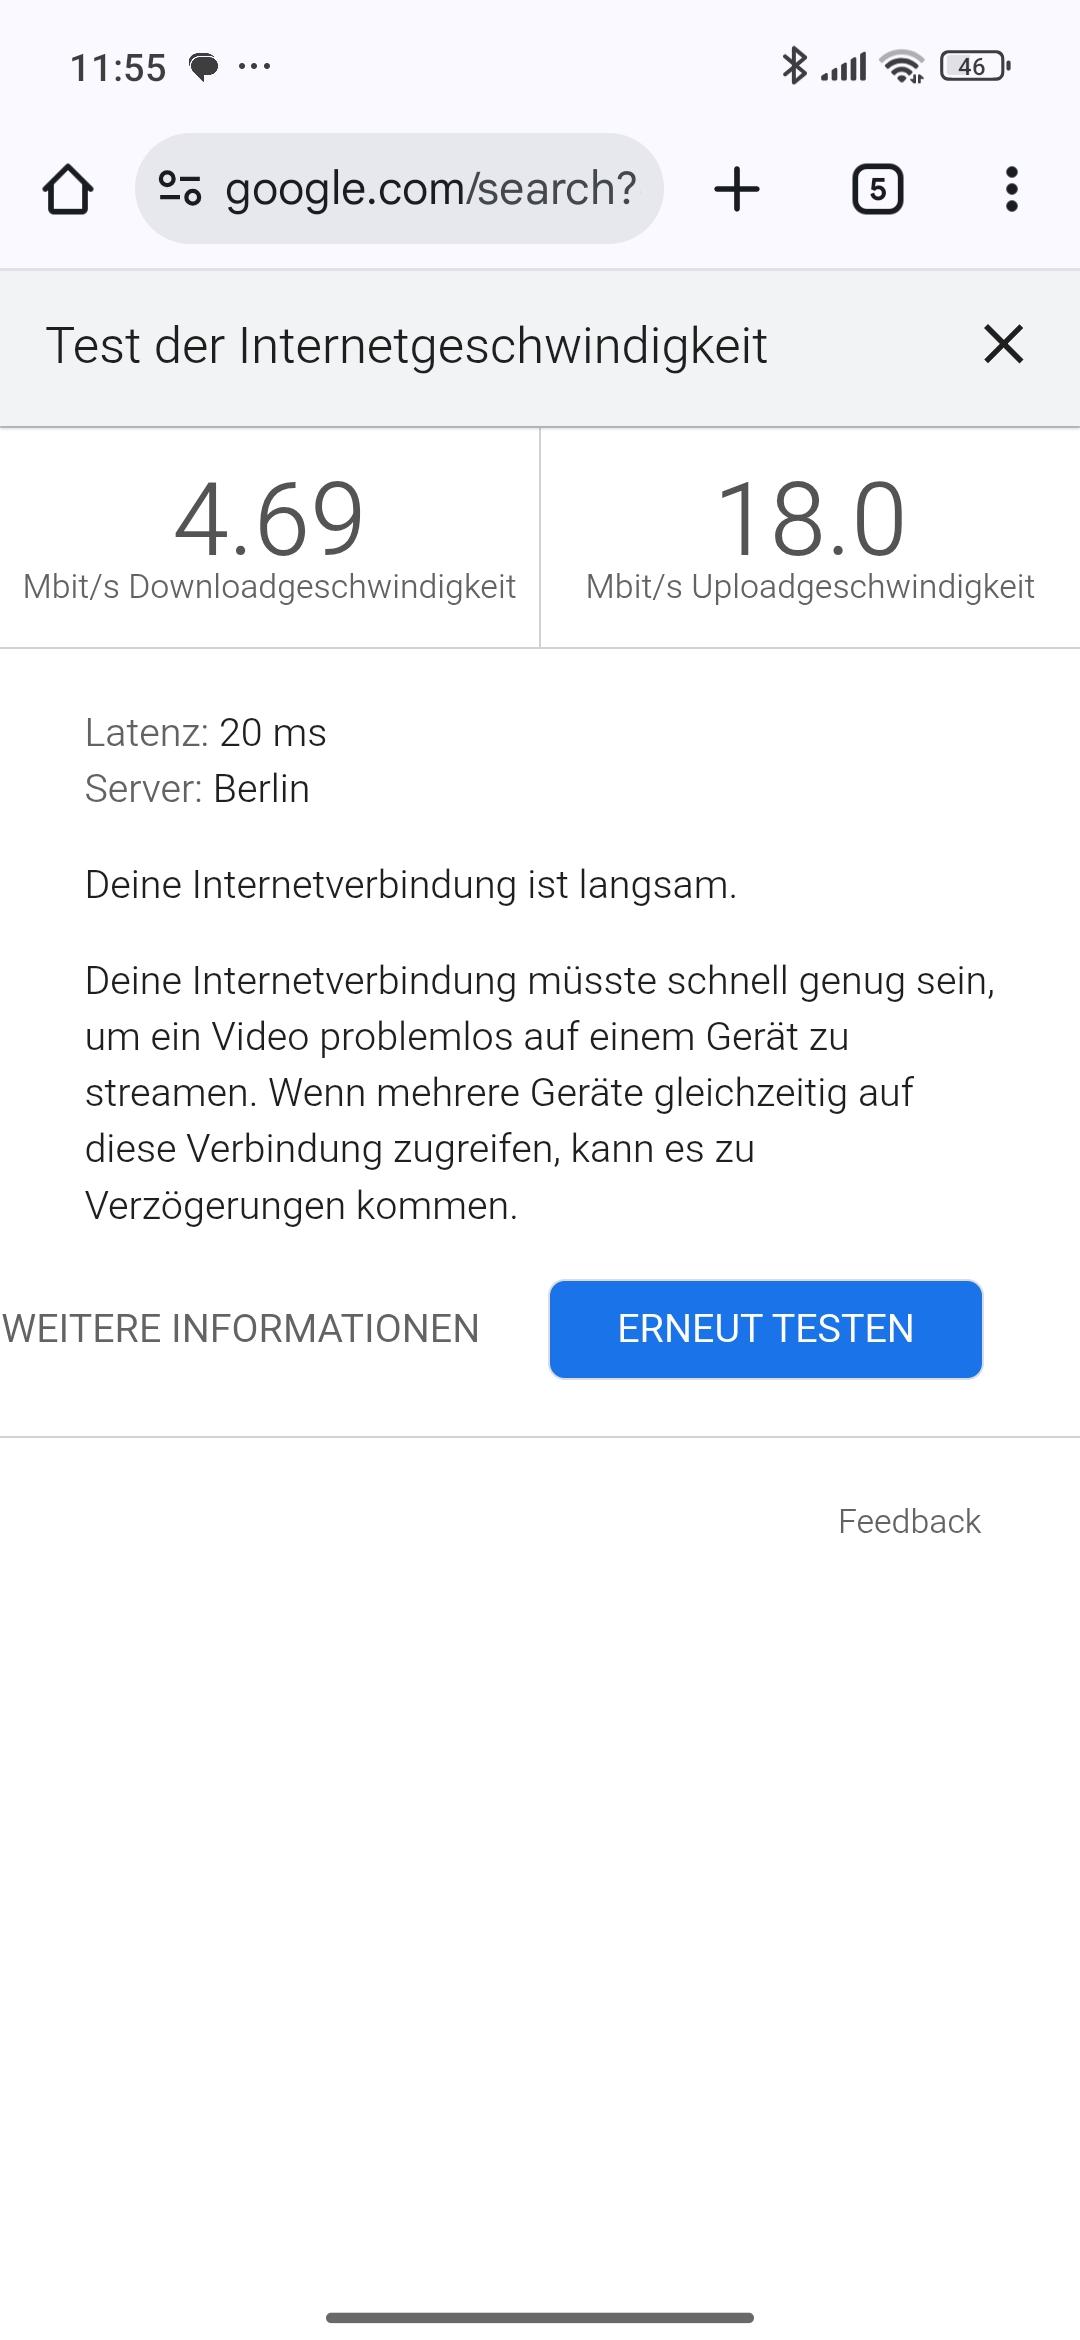Click the ERNEUT TESTEN button
1080x2340 pixels.
[766, 1329]
